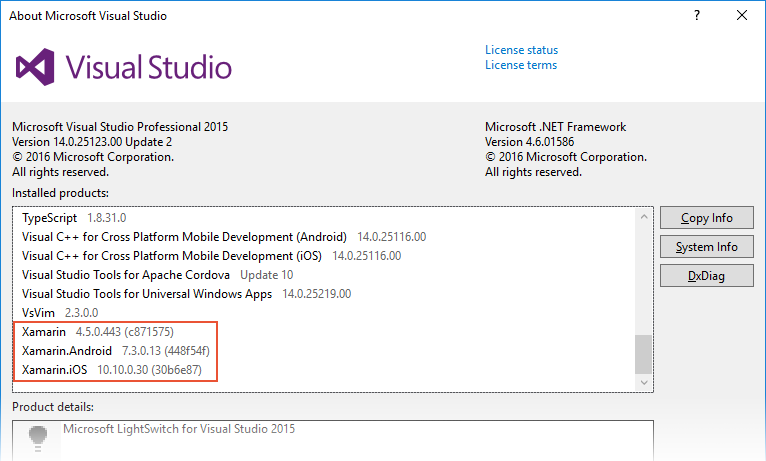Click the Version 14.0.25123.00 Update 2 text

(92, 142)
